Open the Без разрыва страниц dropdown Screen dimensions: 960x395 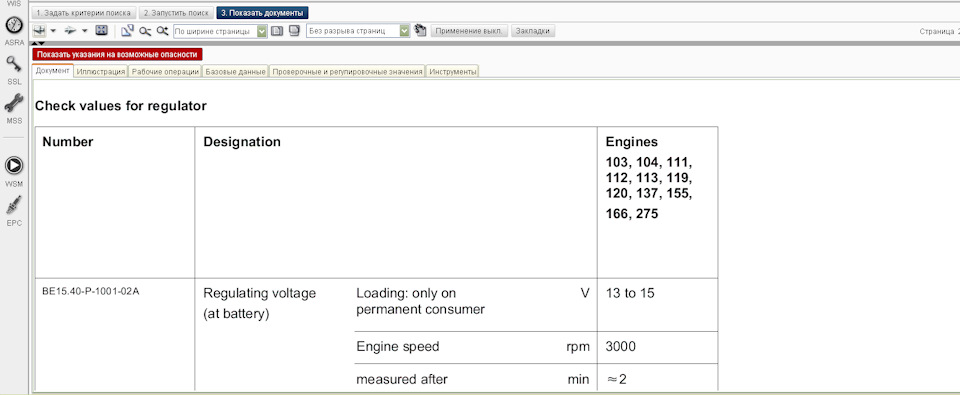pyautogui.click(x=358, y=31)
